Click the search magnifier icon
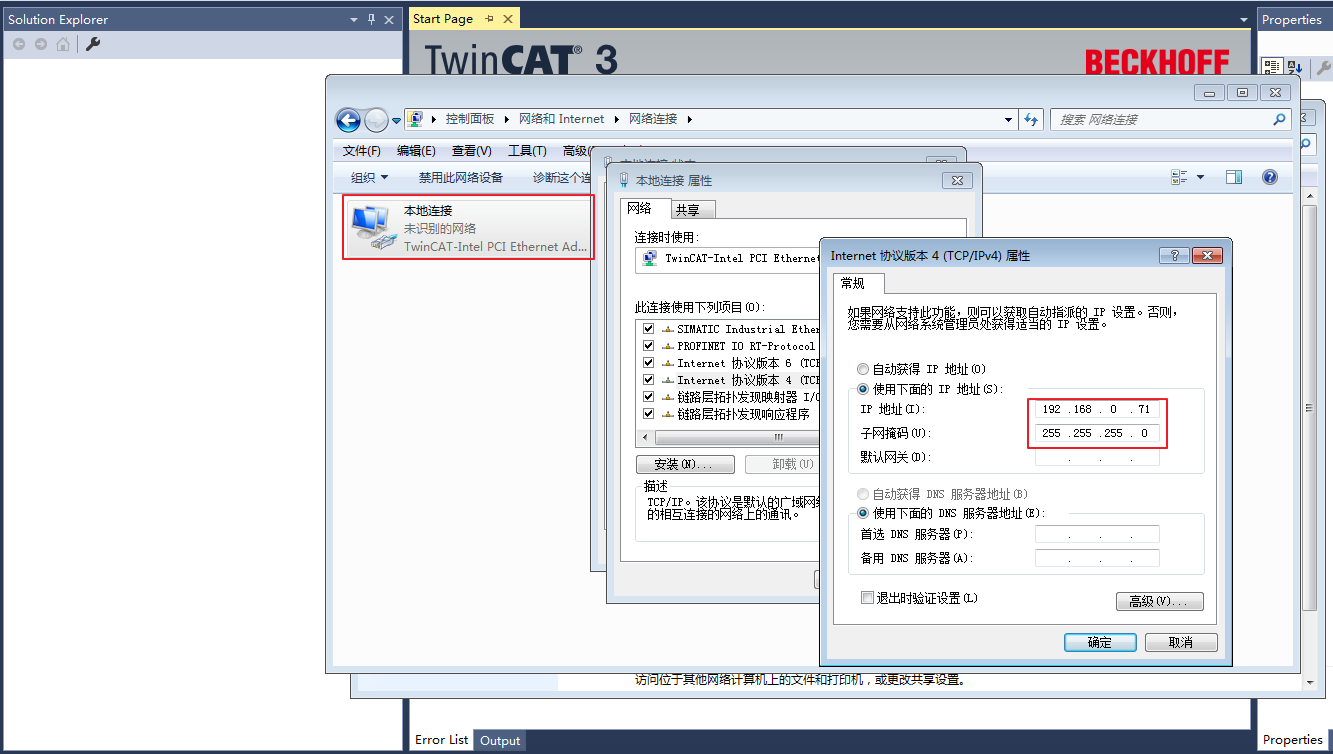The width and height of the screenshot is (1333, 754). [1279, 119]
